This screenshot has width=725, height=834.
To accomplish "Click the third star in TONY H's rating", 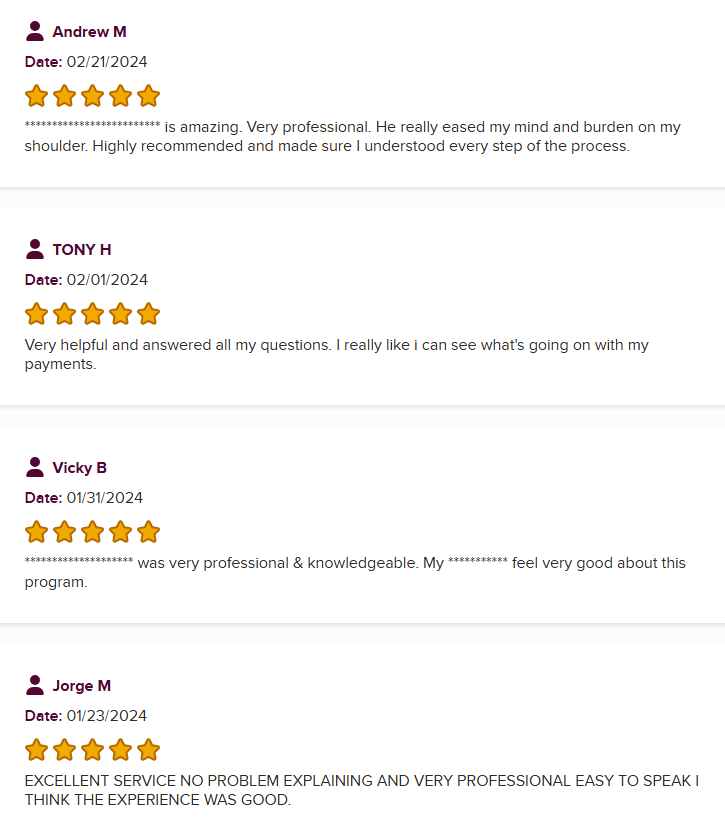I will (92, 314).
